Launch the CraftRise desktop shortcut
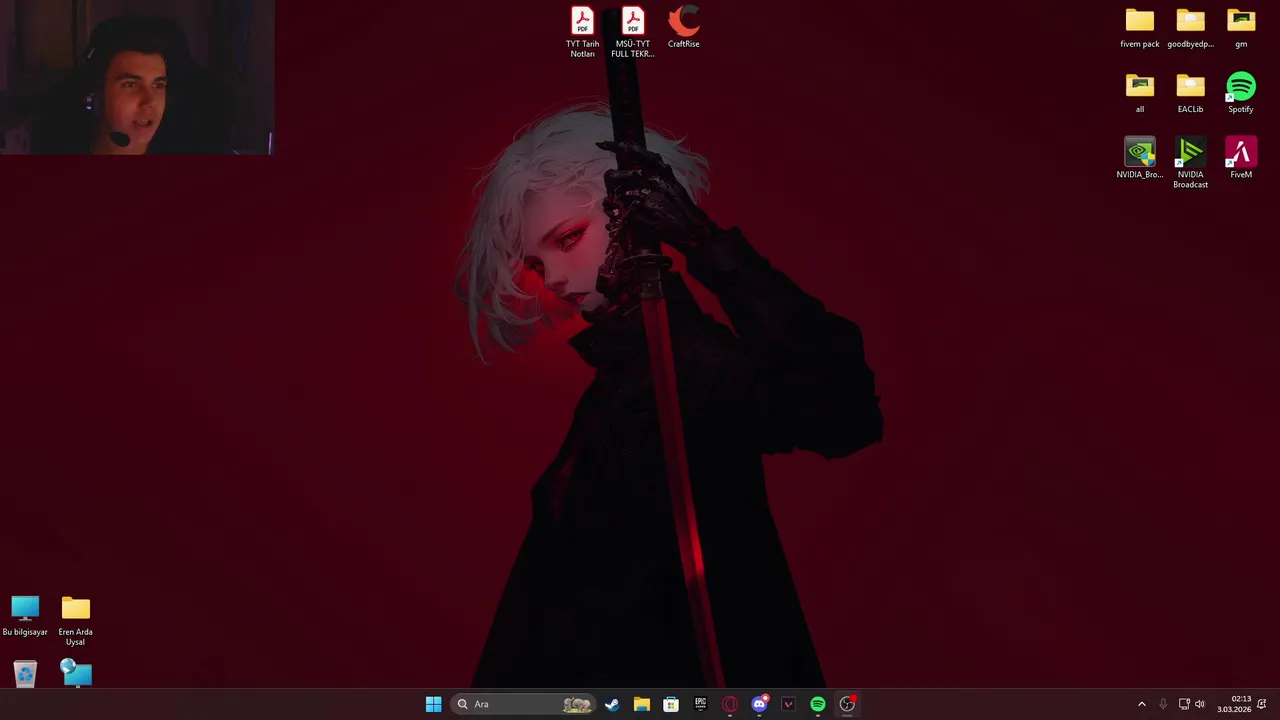This screenshot has width=1280, height=720. click(x=684, y=27)
